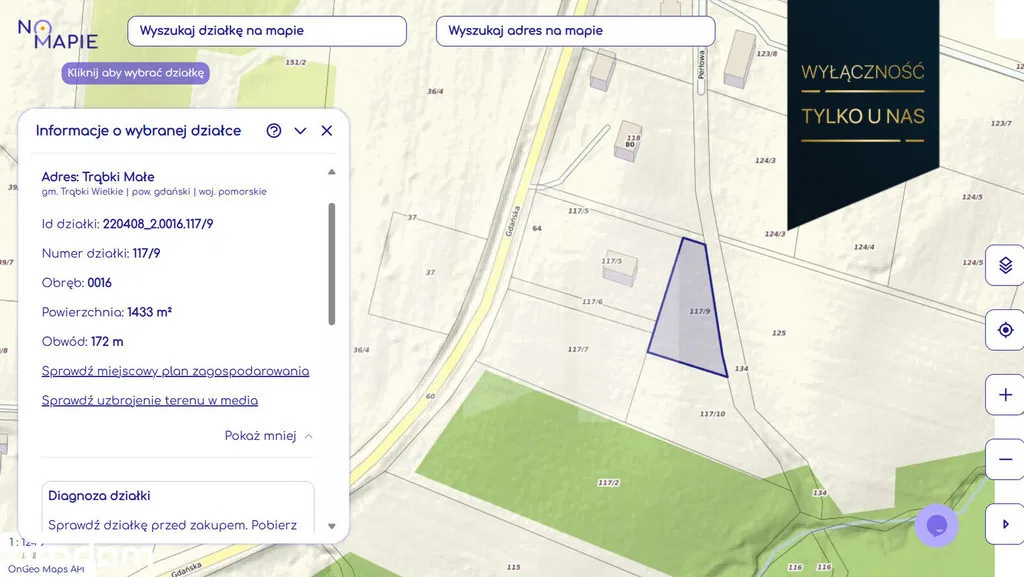This screenshot has width=1024, height=577.
Task: Select the highlighted parcel 117/9 on map
Action: (x=692, y=315)
